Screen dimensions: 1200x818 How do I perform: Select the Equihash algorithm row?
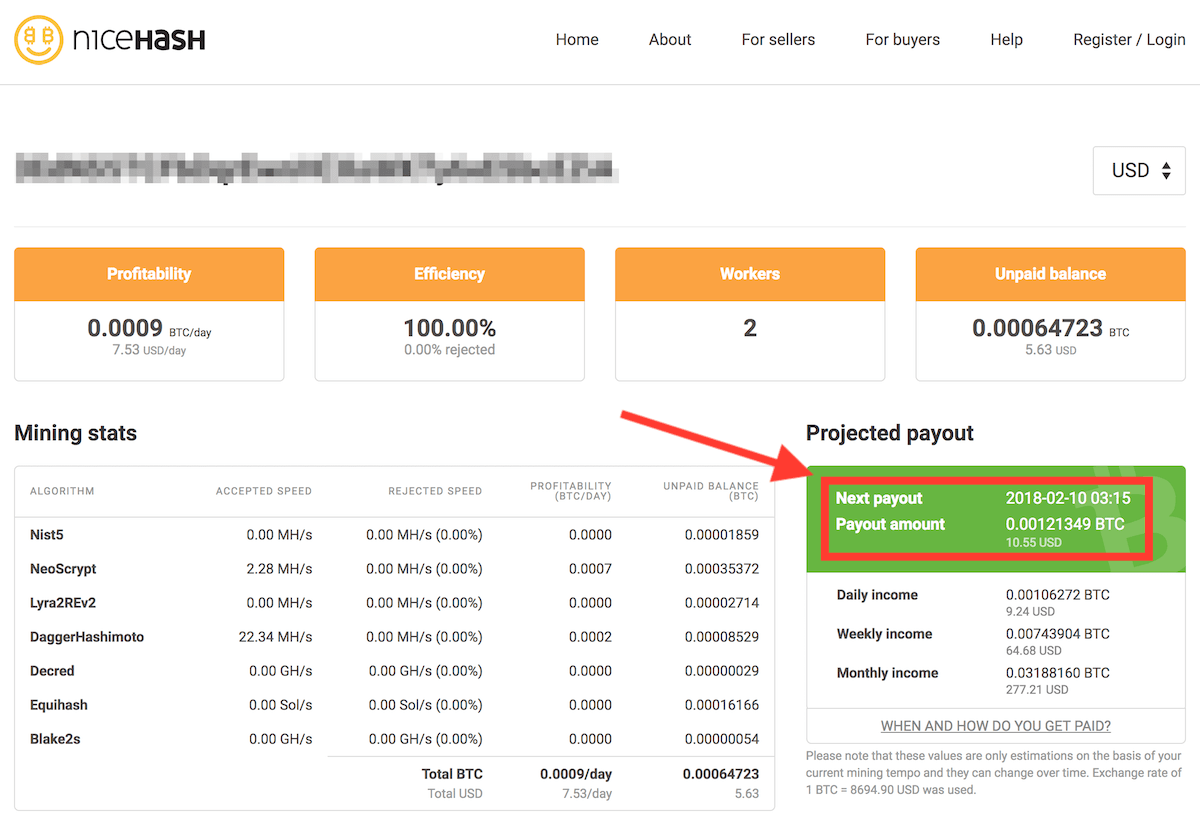point(395,705)
